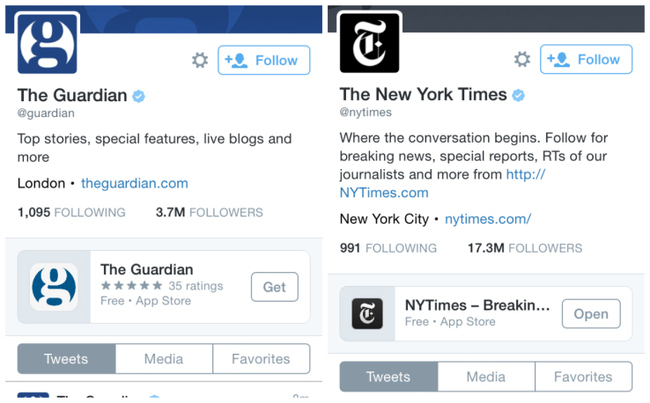Switch to Media tab on Guardian profile
Image resolution: width=650 pixels, height=403 pixels.
click(x=164, y=359)
